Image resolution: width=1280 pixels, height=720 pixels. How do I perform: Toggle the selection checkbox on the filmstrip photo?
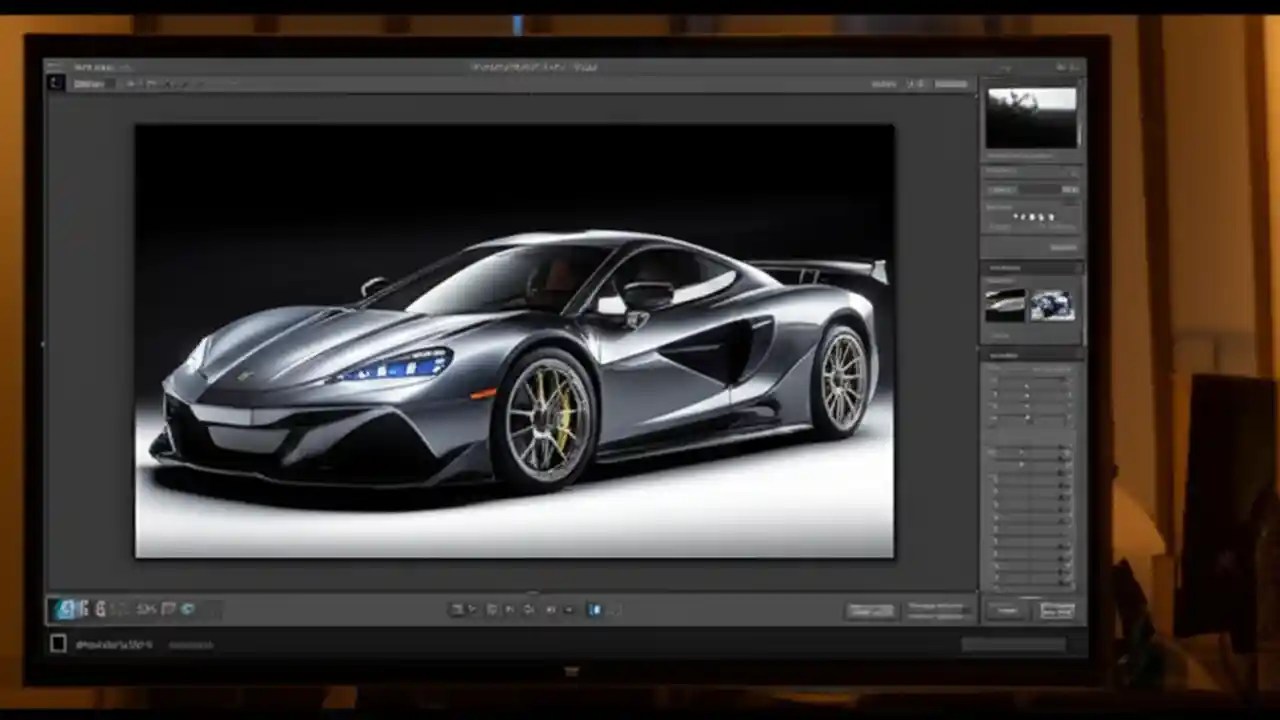click(x=58, y=643)
